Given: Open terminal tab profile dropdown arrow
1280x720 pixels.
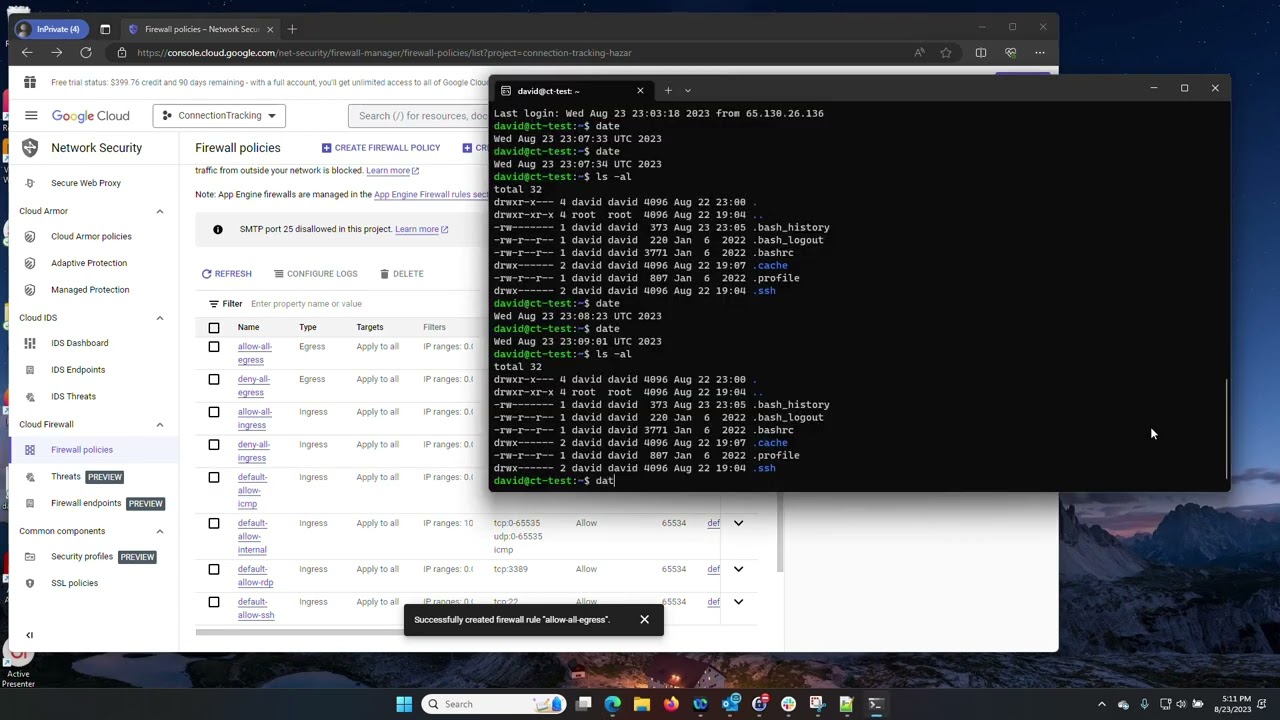Looking at the screenshot, I should click(x=687, y=91).
